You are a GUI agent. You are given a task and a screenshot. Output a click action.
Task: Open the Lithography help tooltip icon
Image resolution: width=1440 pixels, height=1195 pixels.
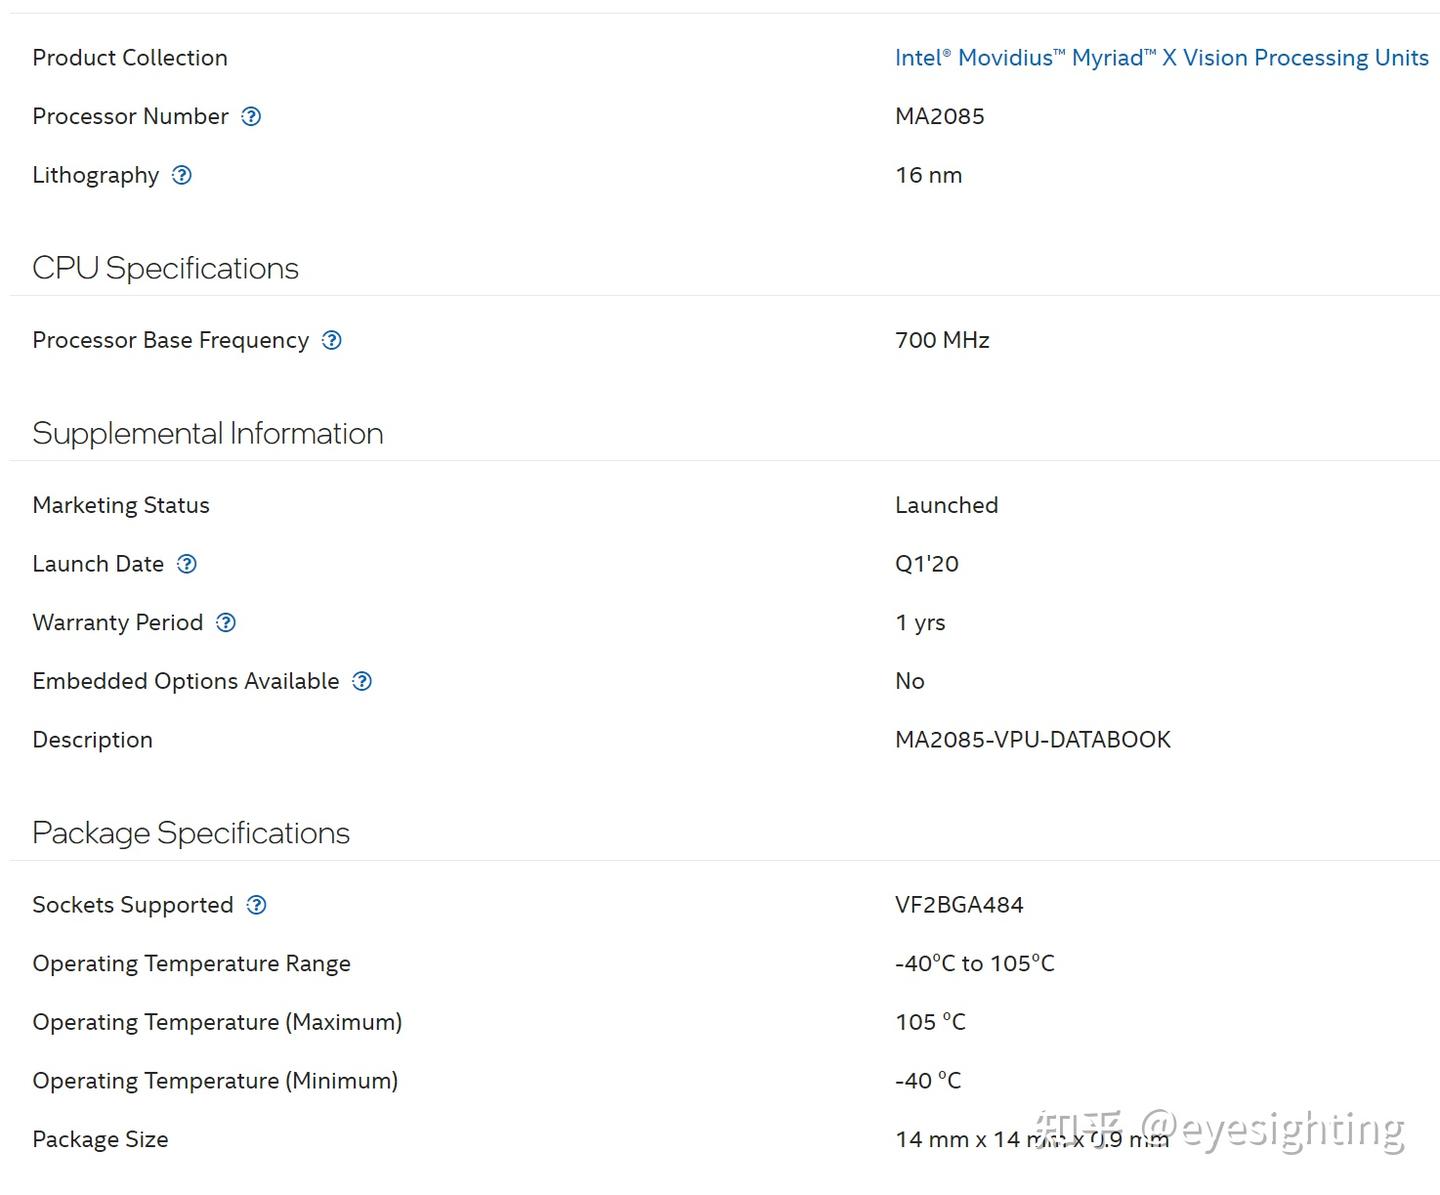pyautogui.click(x=182, y=176)
